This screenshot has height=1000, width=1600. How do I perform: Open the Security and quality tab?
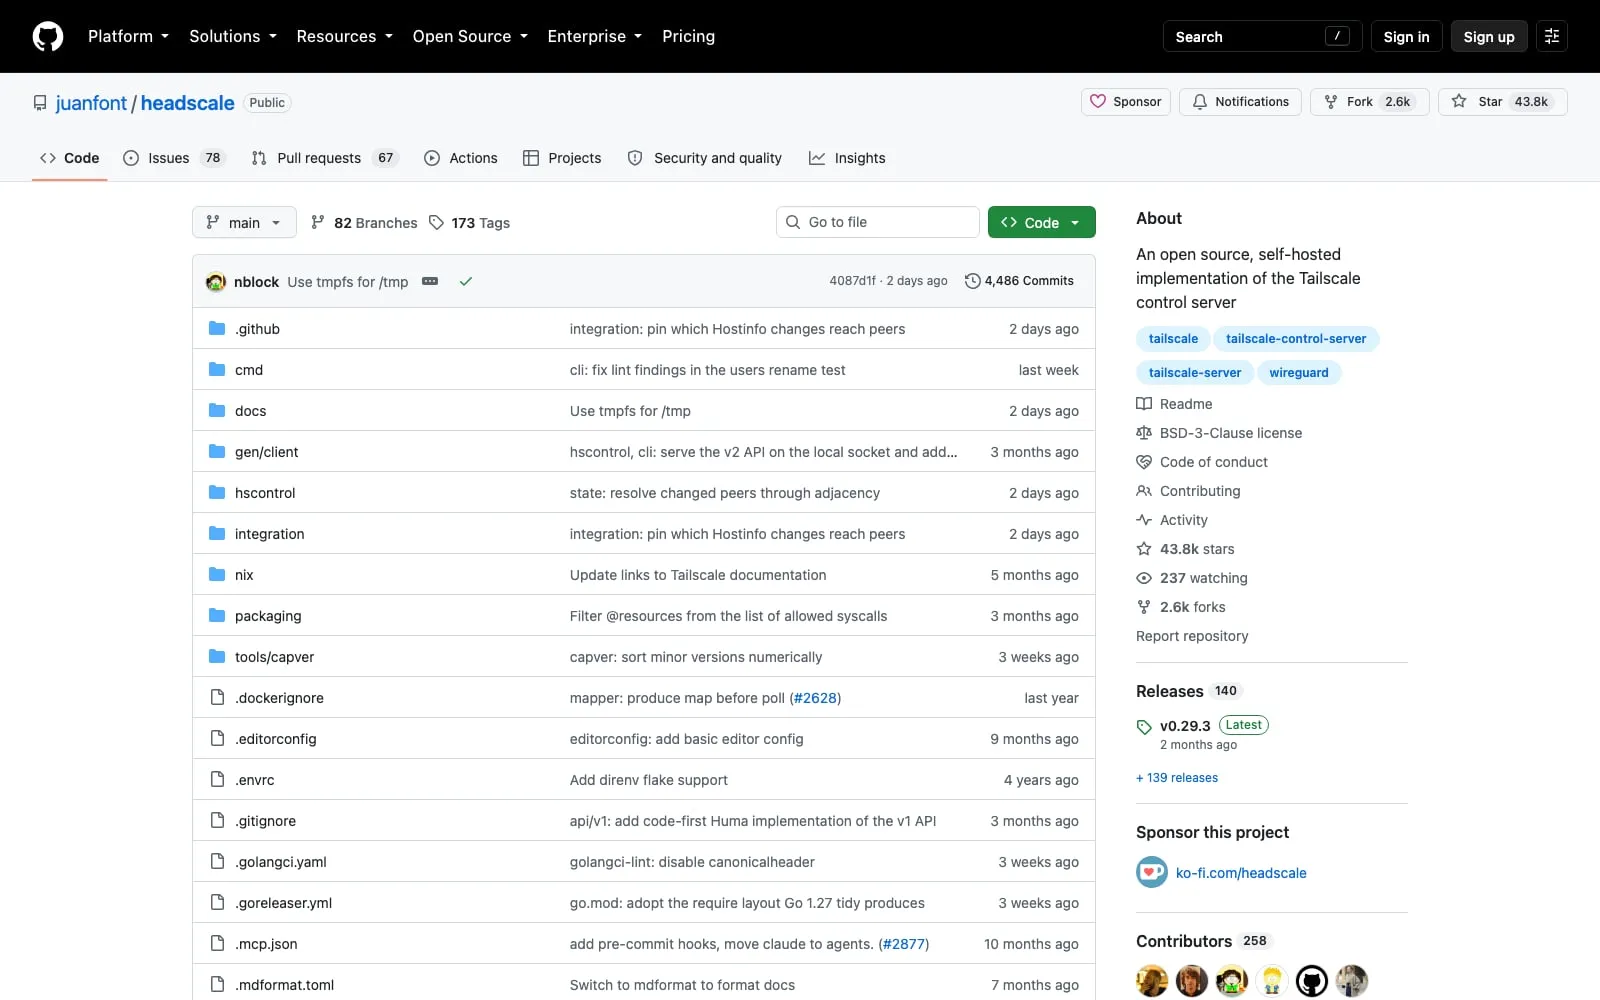pyautogui.click(x=704, y=158)
